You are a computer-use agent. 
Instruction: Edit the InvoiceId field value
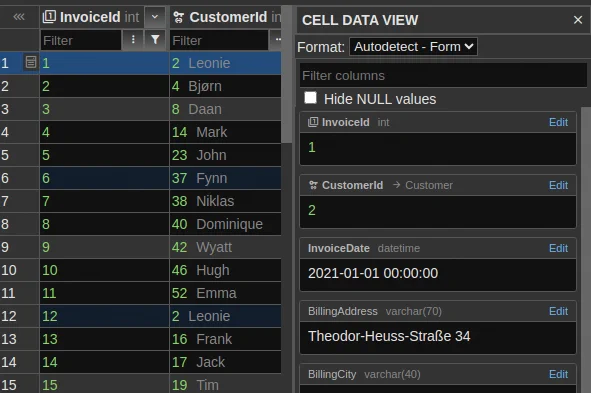point(558,122)
